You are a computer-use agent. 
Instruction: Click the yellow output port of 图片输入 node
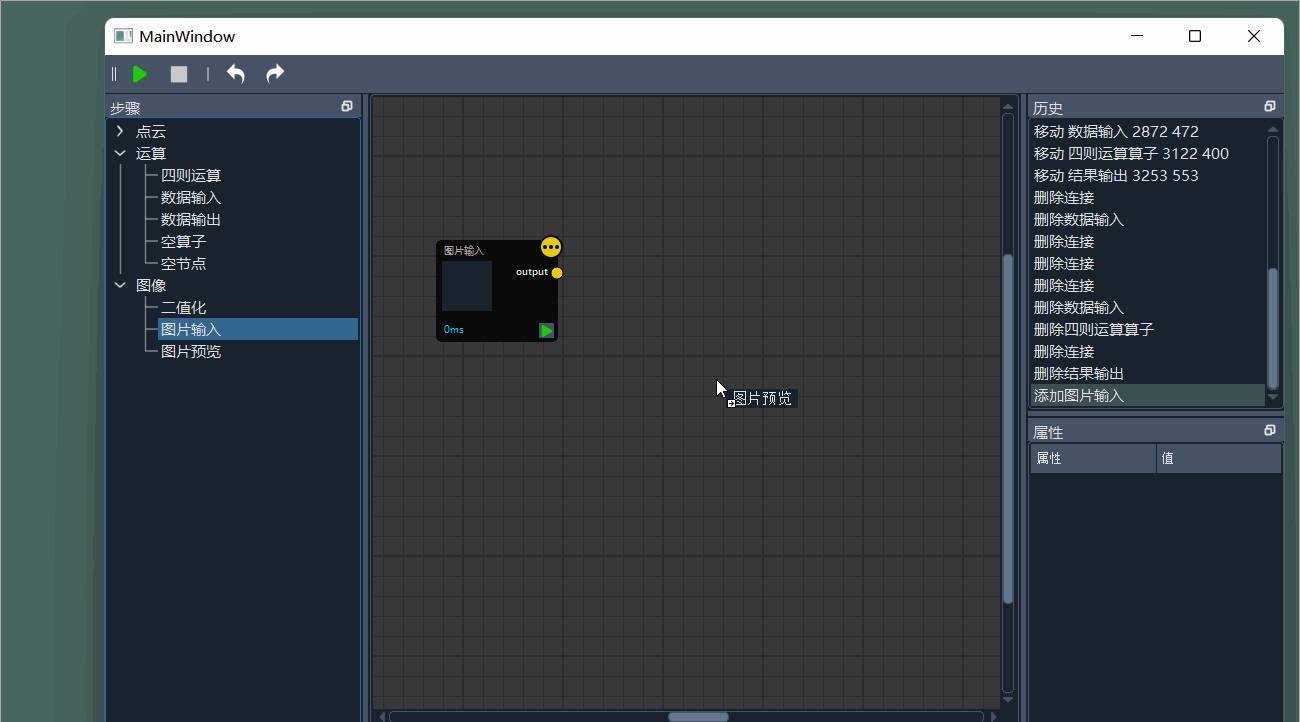tap(557, 273)
